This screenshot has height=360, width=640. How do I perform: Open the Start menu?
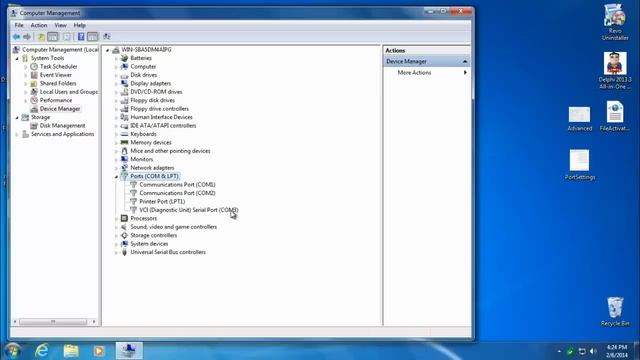coord(12,351)
